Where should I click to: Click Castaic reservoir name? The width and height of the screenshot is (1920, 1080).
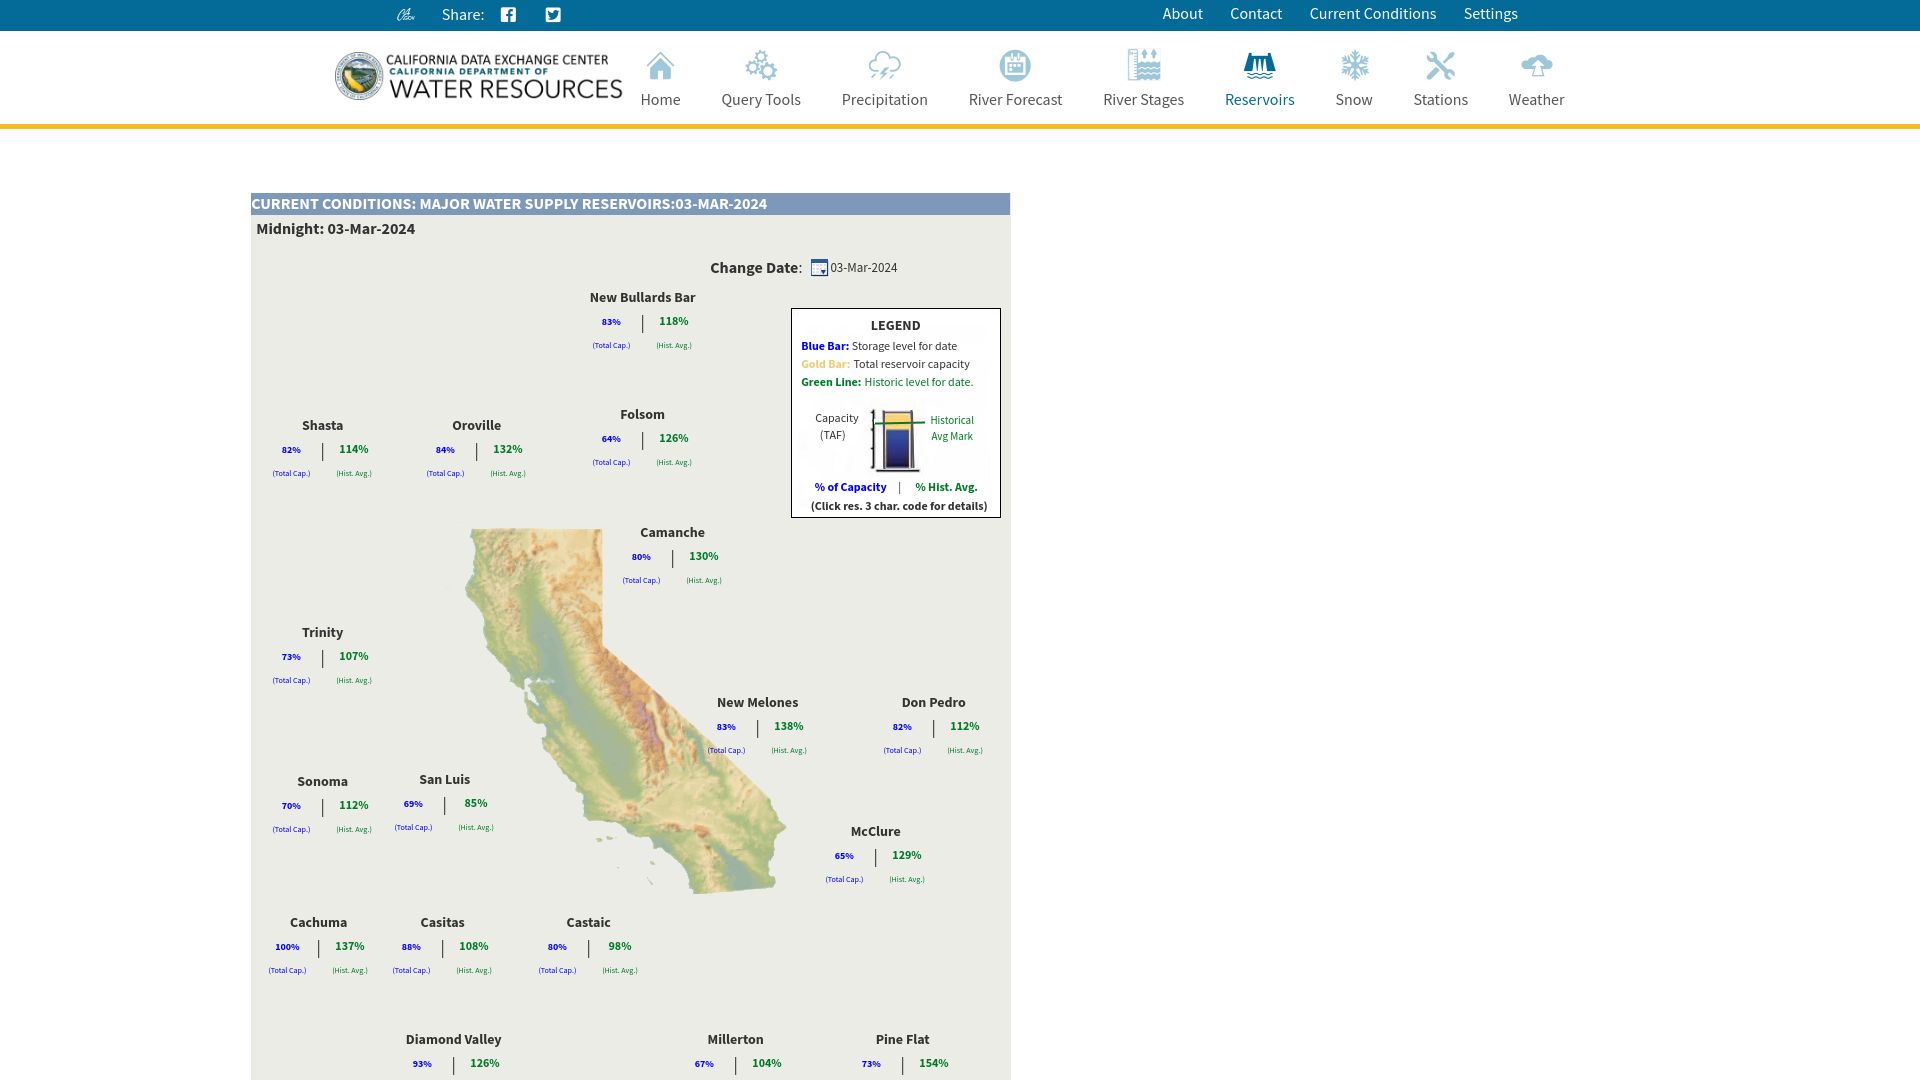(x=588, y=923)
